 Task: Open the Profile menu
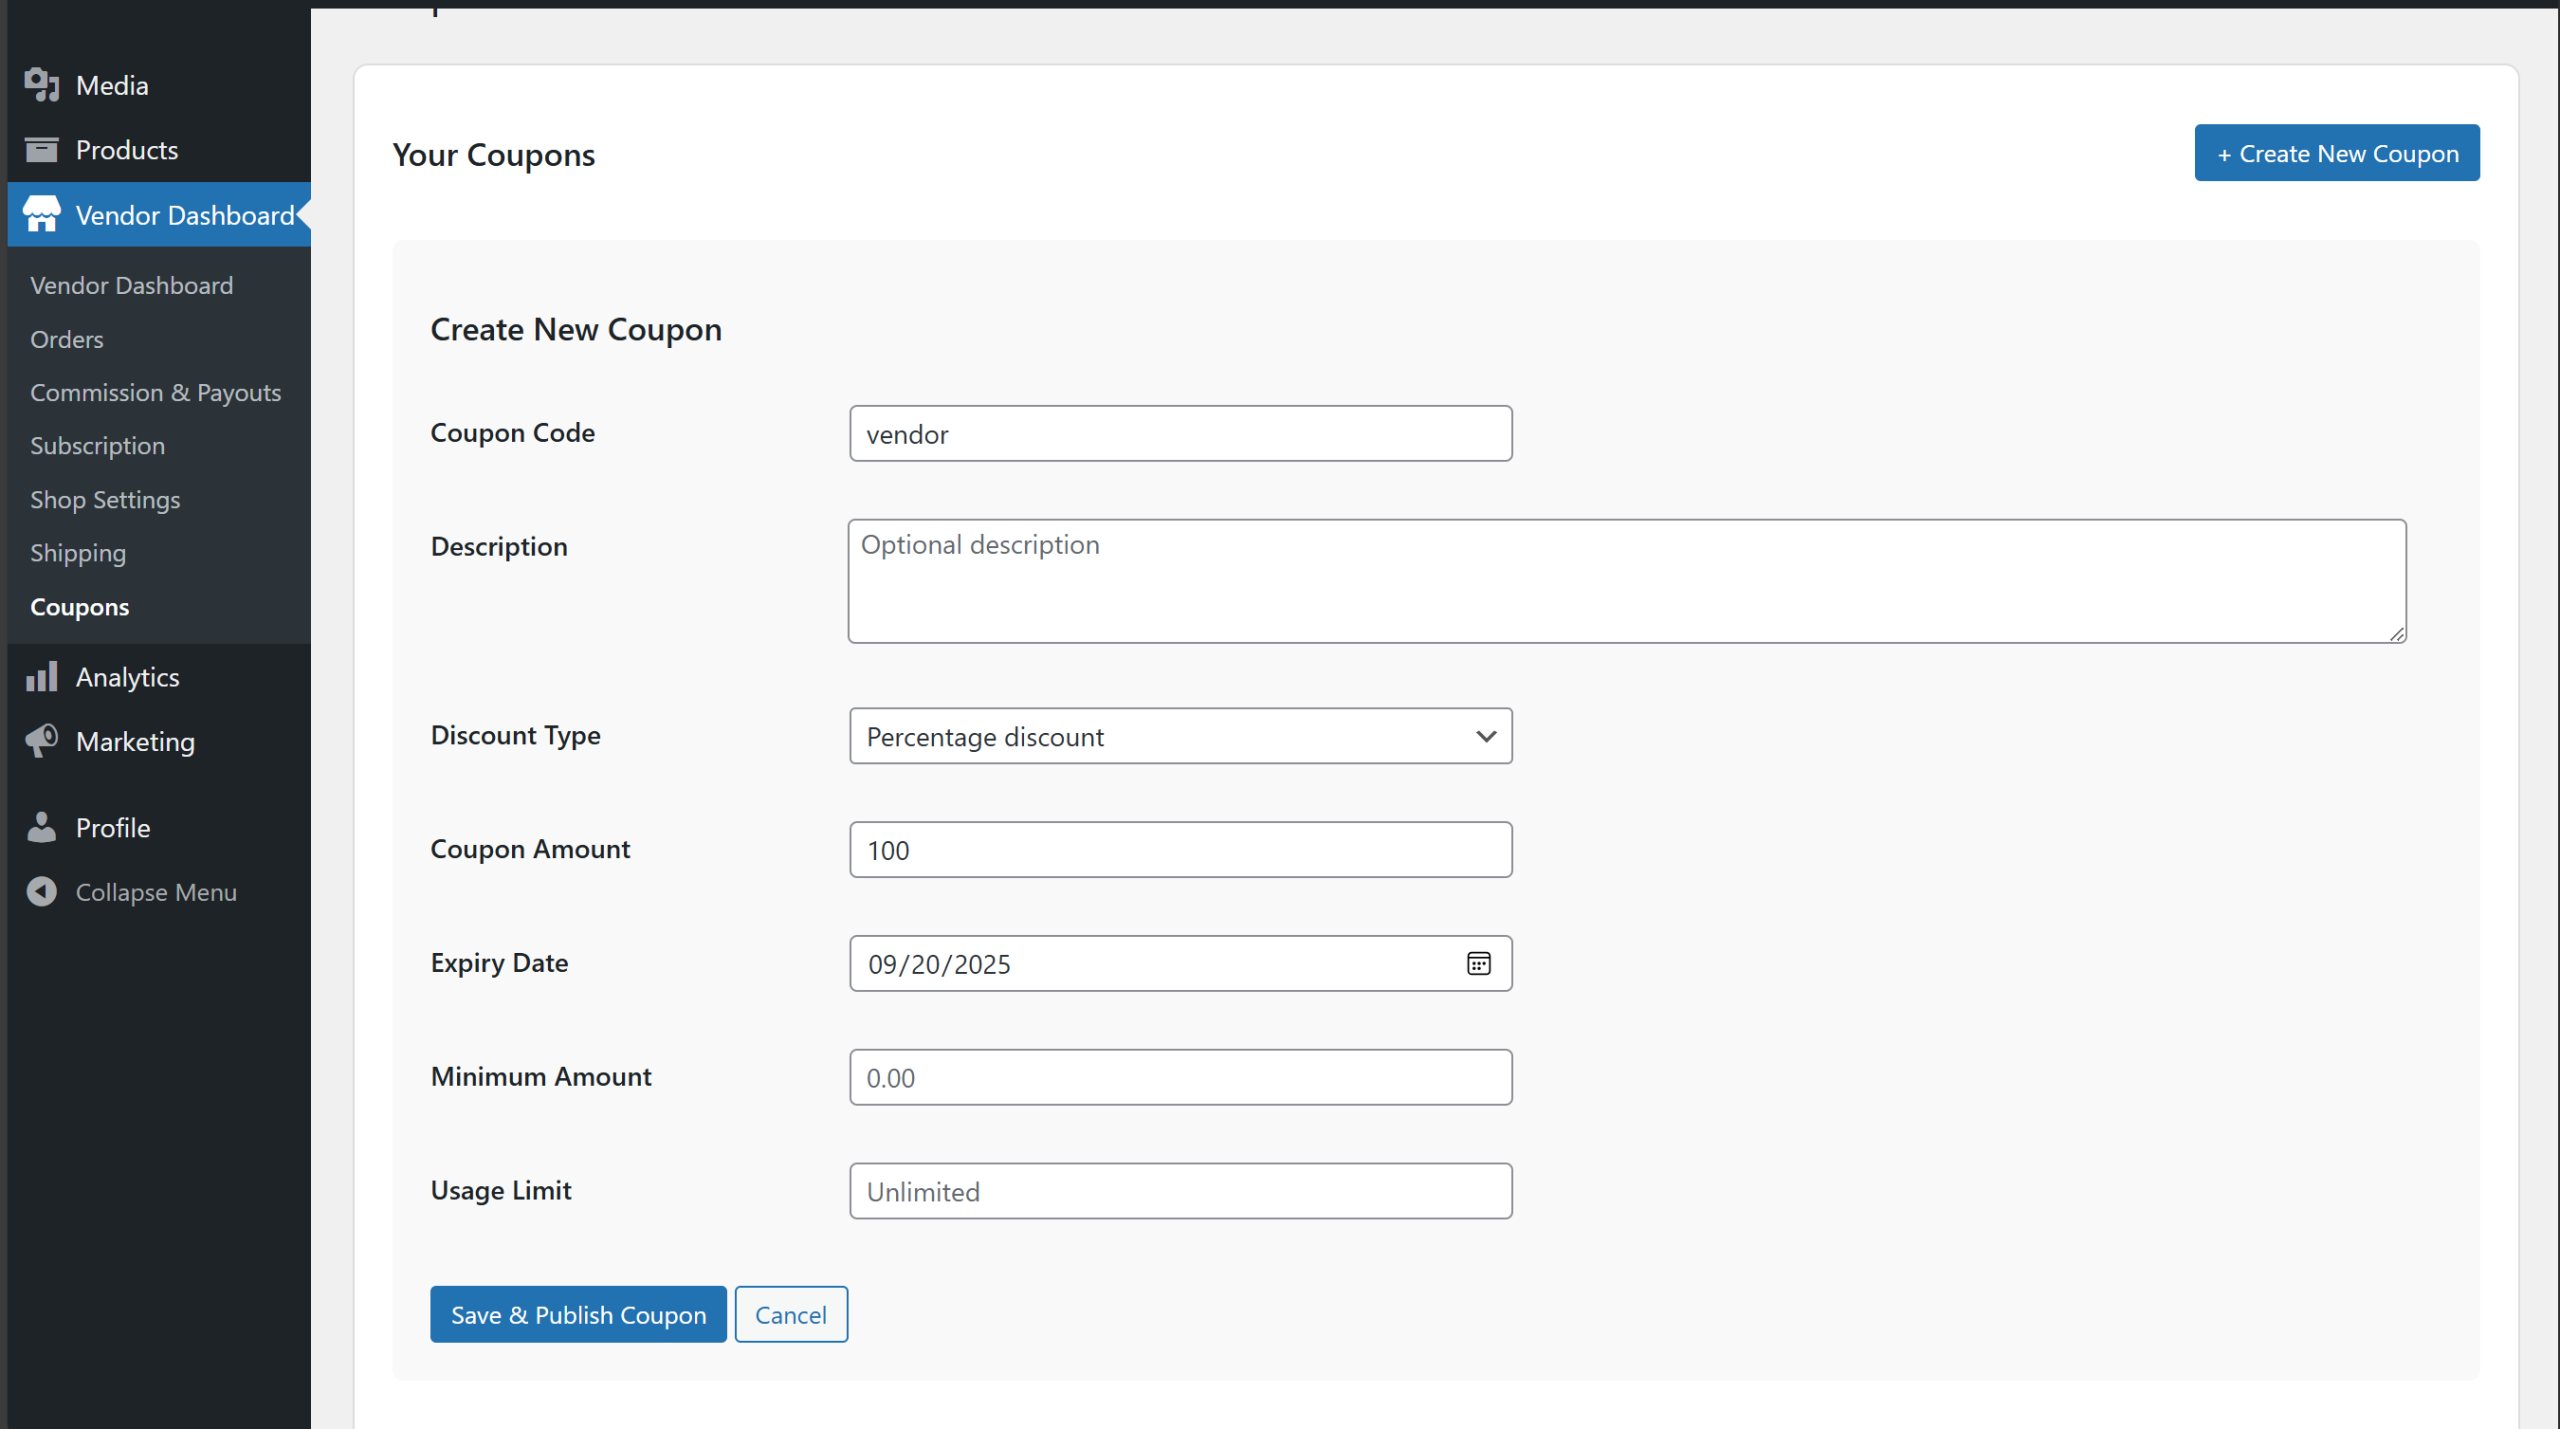tap(160, 827)
